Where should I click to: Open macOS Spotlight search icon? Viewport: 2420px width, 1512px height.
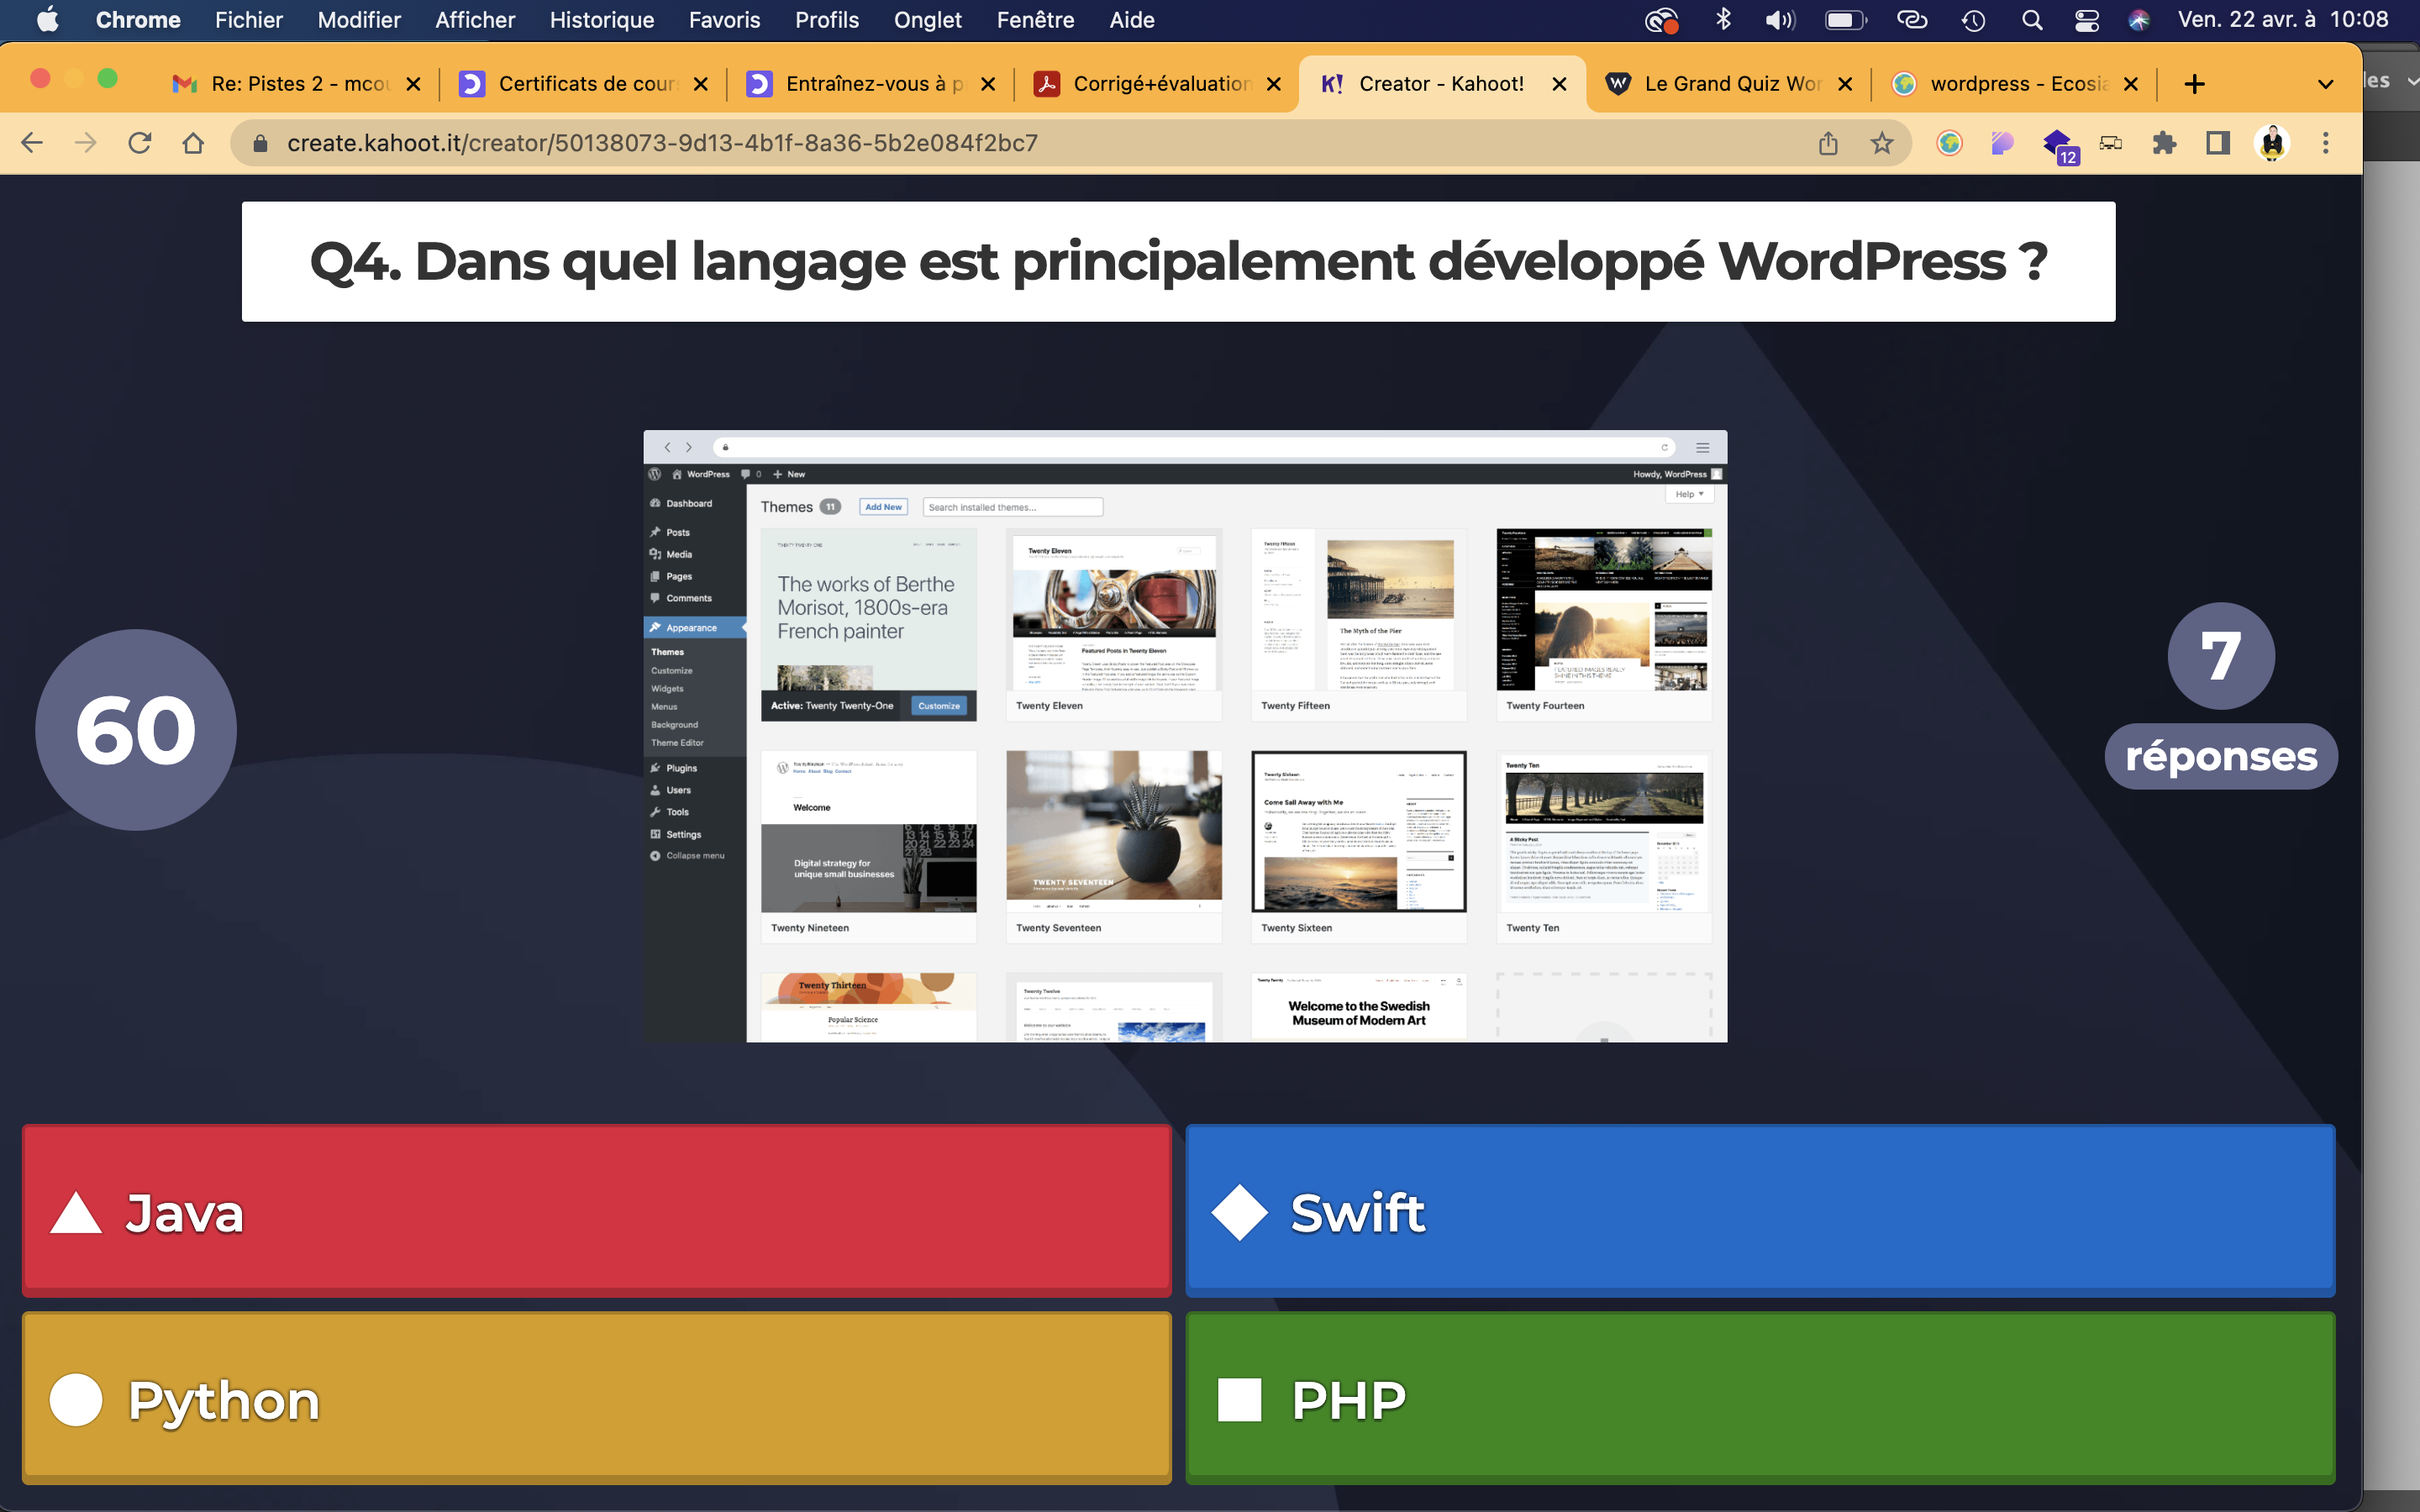pyautogui.click(x=2032, y=20)
